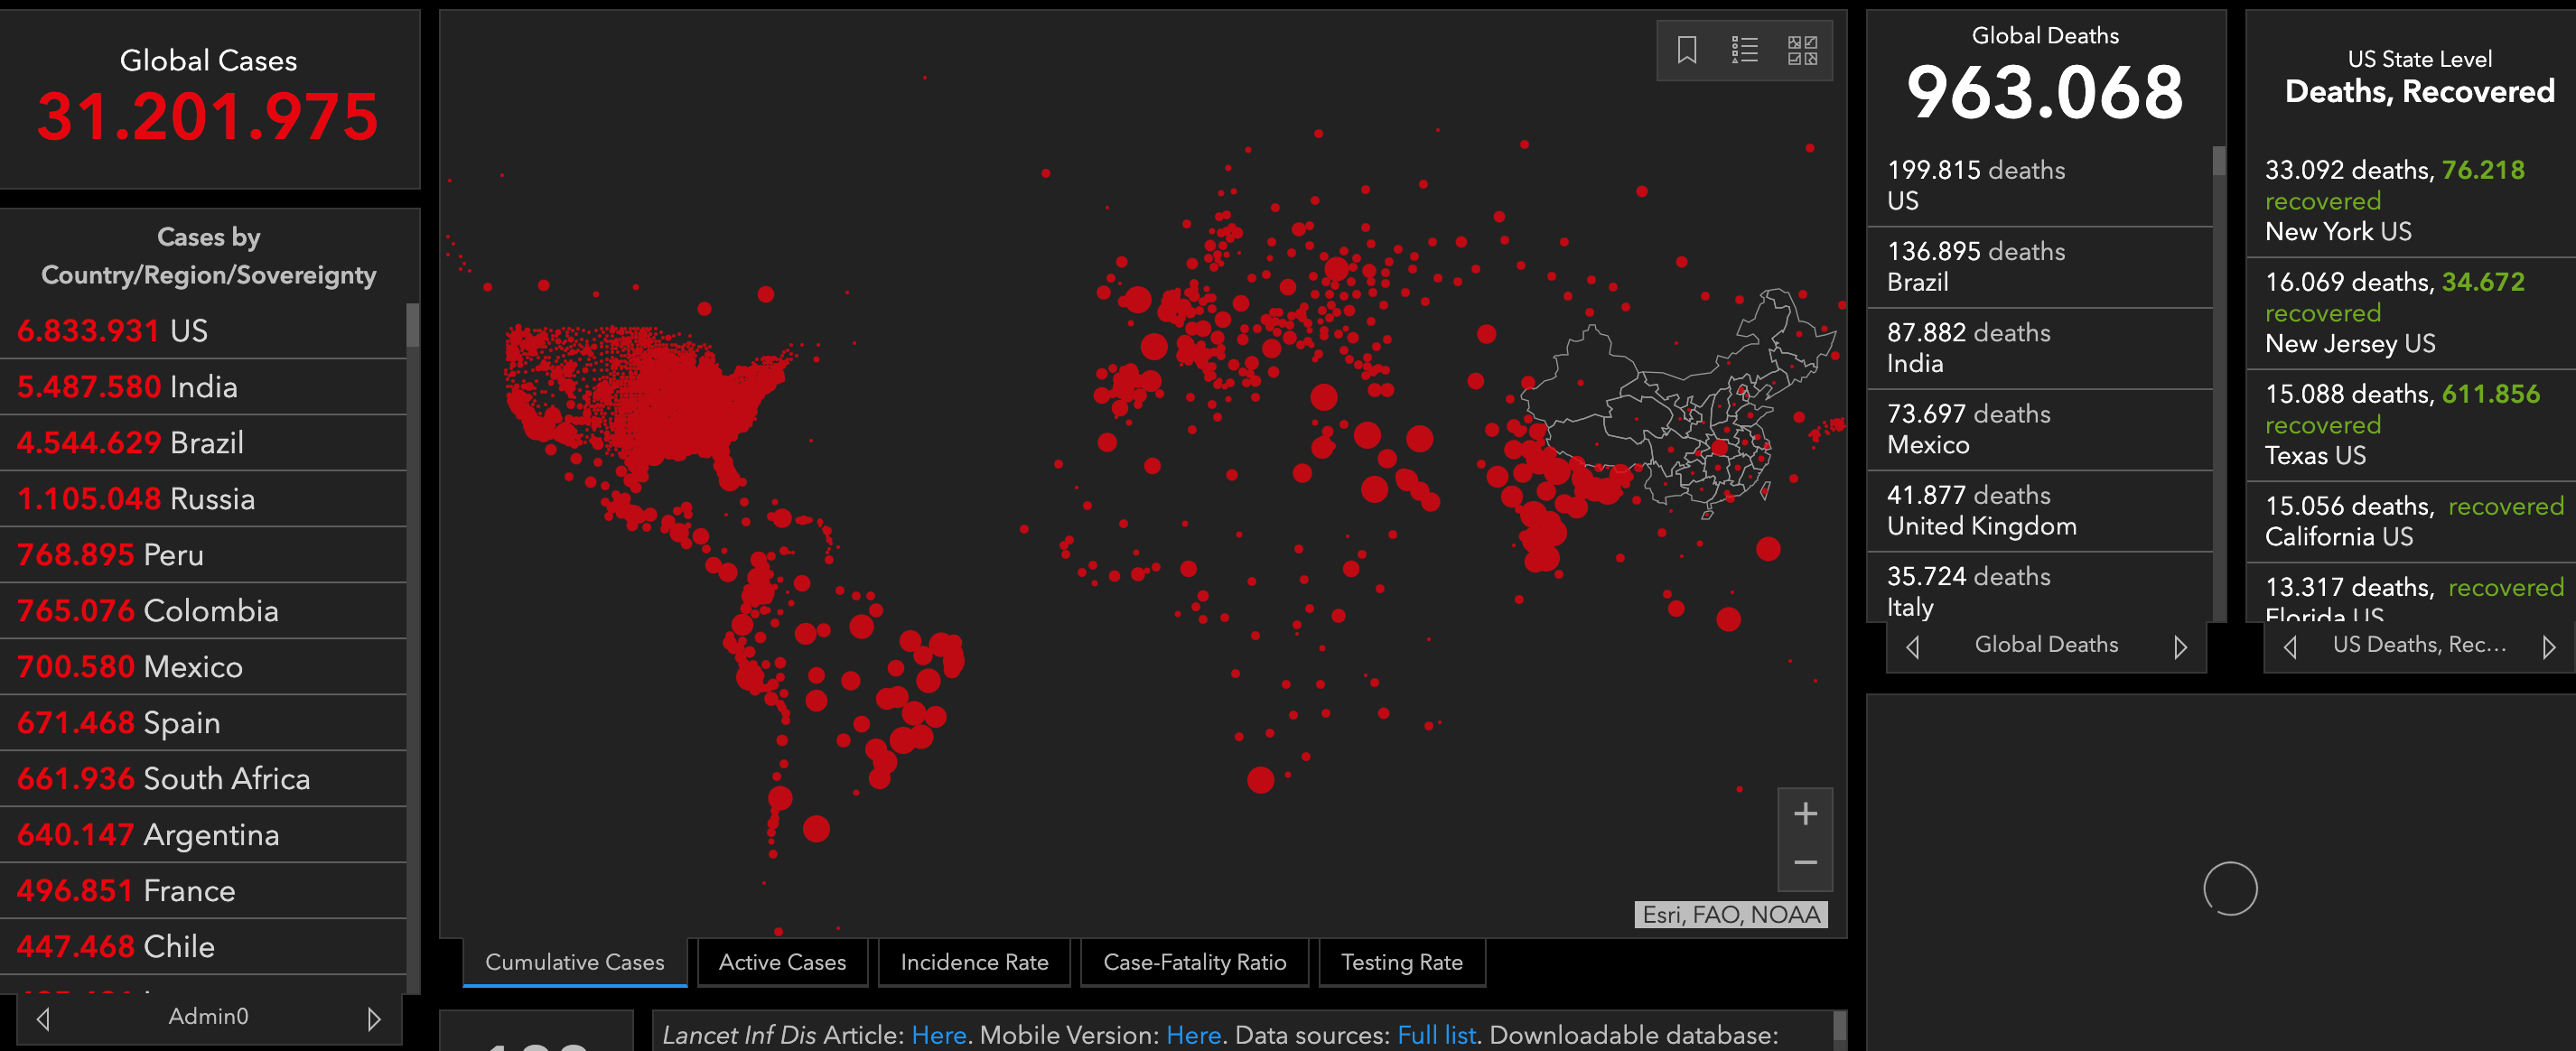Previous arrow beside Global Deaths label

(x=1913, y=647)
